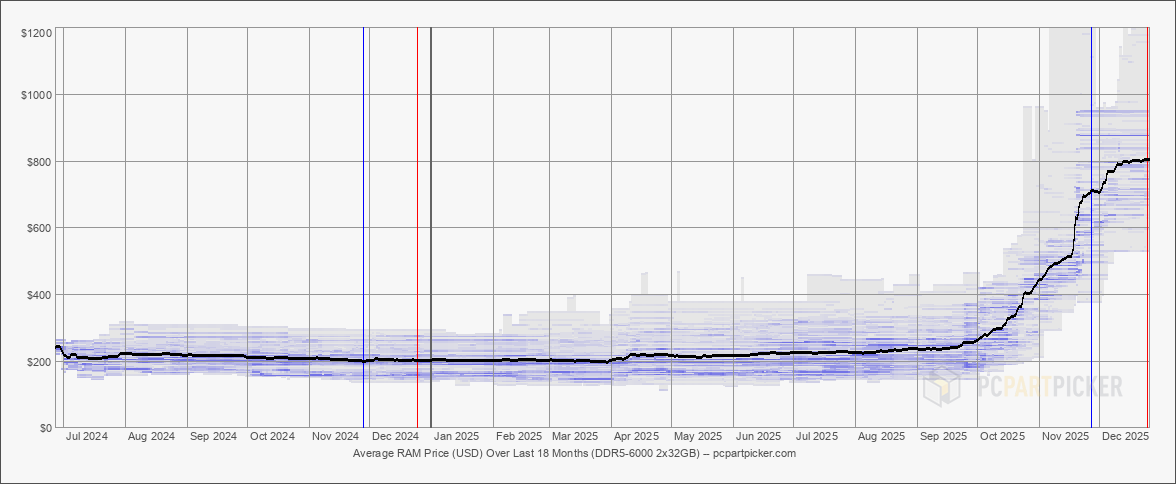Select the Sep 2024 axis label
Image resolution: width=1176 pixels, height=484 pixels.
pos(213,436)
